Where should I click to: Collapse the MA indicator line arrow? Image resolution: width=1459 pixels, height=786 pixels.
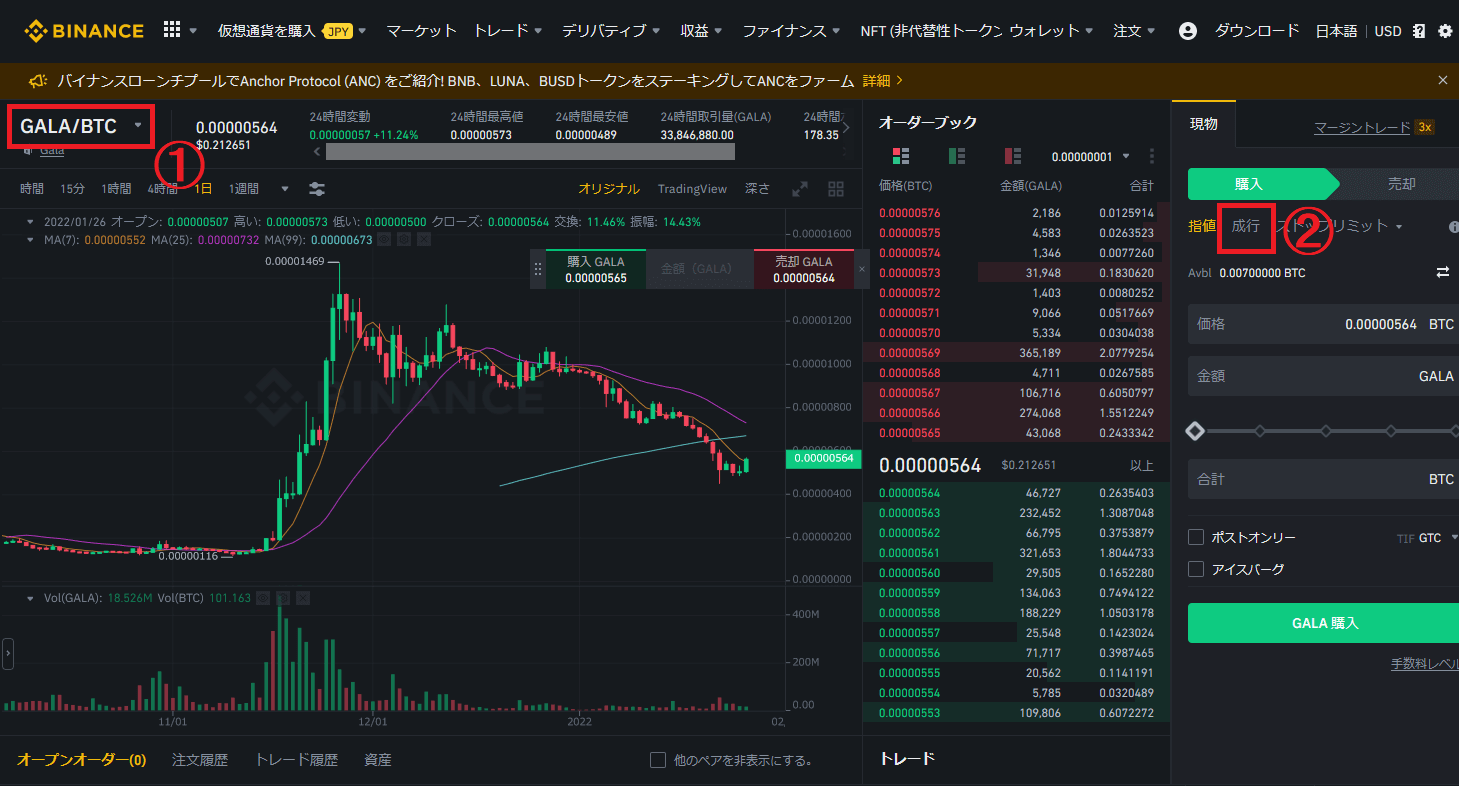click(30, 240)
